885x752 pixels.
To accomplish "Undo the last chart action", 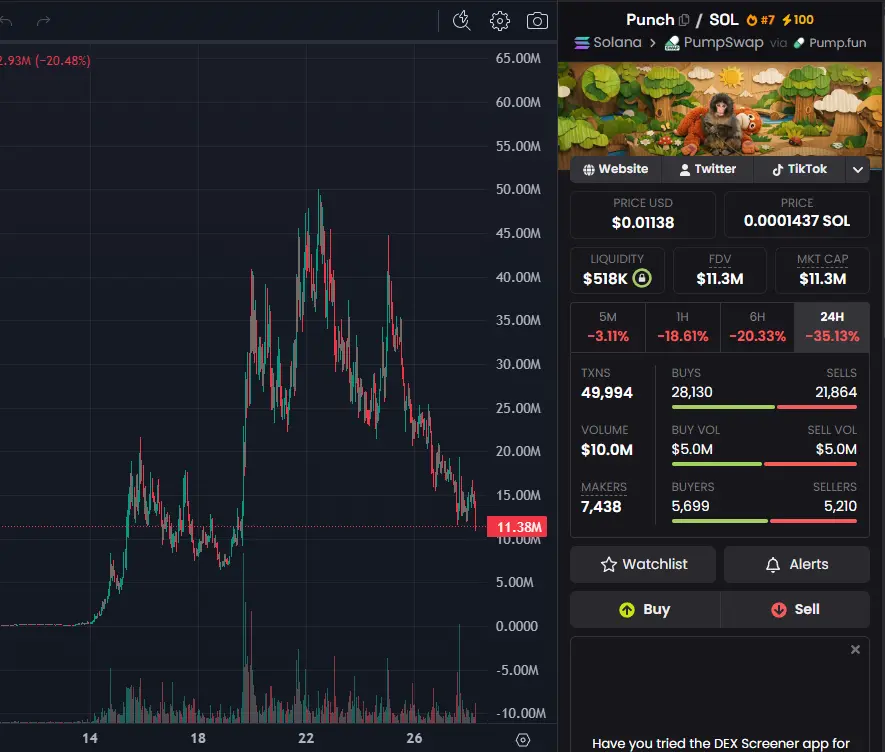I will point(6,21).
